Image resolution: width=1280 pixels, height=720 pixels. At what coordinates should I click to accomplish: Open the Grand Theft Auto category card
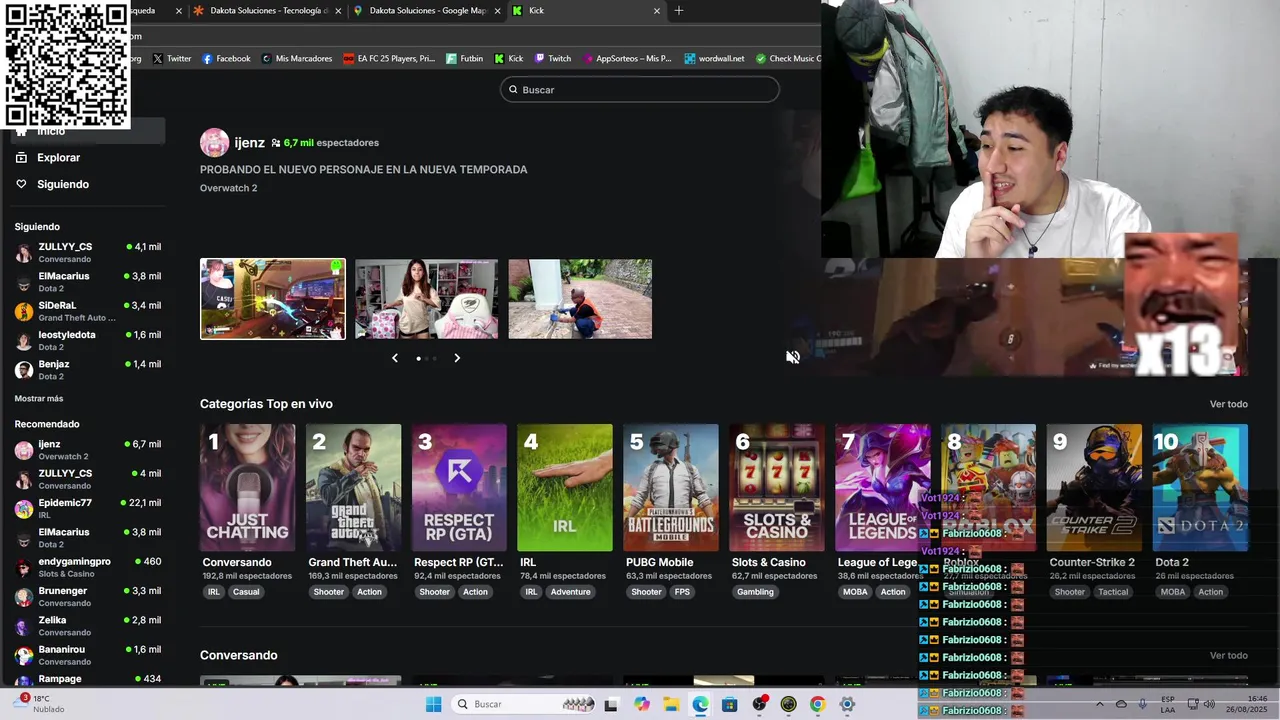click(x=353, y=487)
